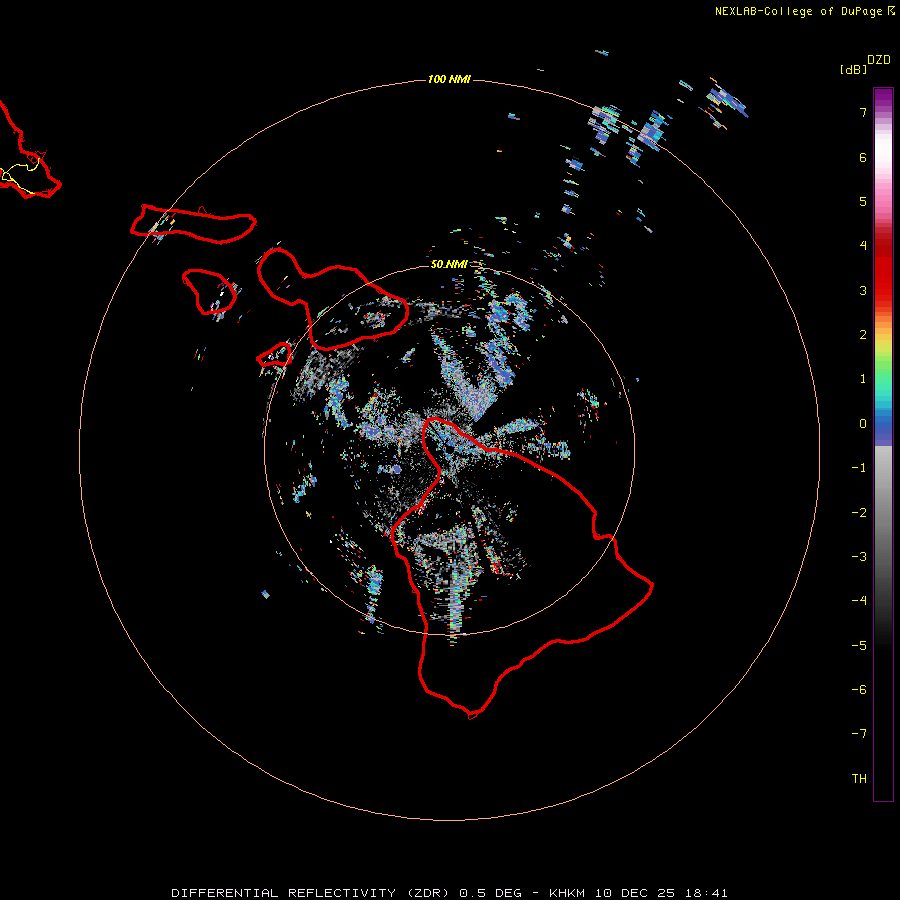Click the '6' value on the color scale
The width and height of the screenshot is (900, 900).
(x=863, y=157)
